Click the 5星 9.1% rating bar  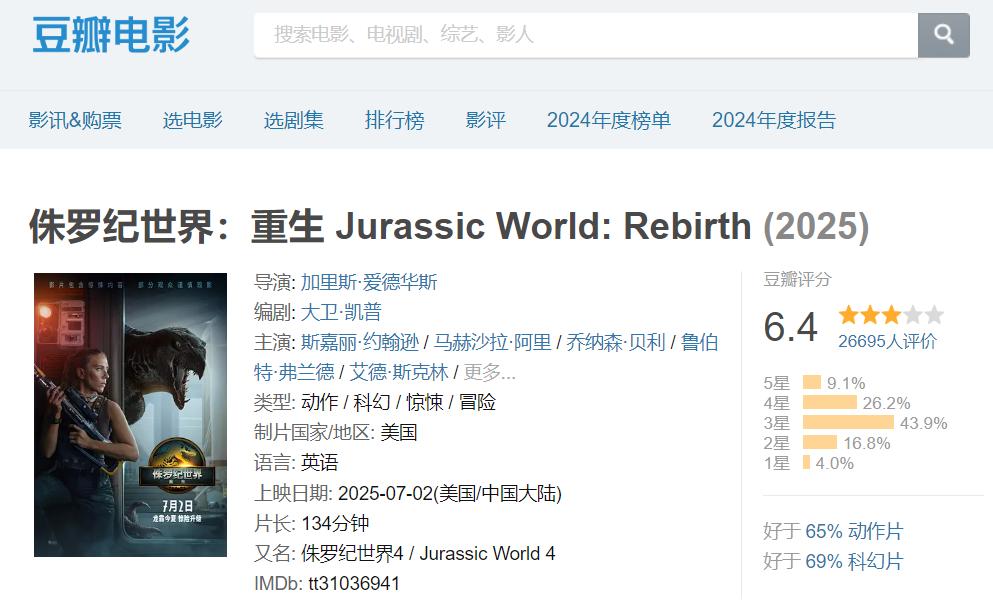[x=812, y=383]
